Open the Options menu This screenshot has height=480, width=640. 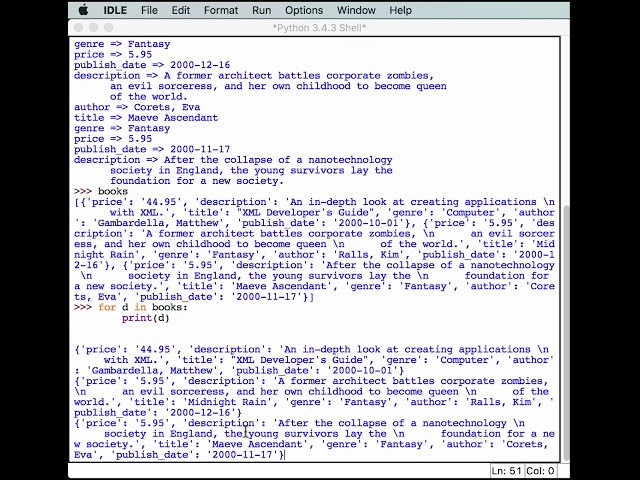(x=304, y=10)
